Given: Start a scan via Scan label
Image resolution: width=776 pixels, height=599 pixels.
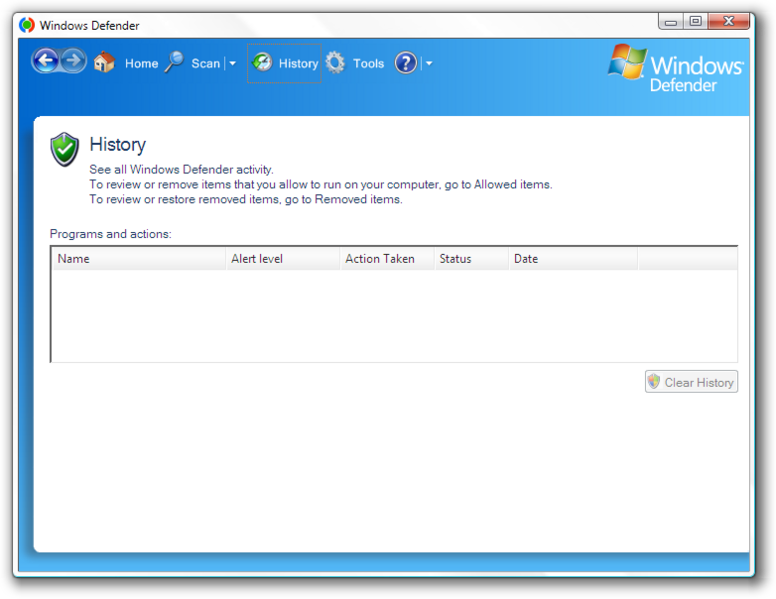Looking at the screenshot, I should point(205,63).
